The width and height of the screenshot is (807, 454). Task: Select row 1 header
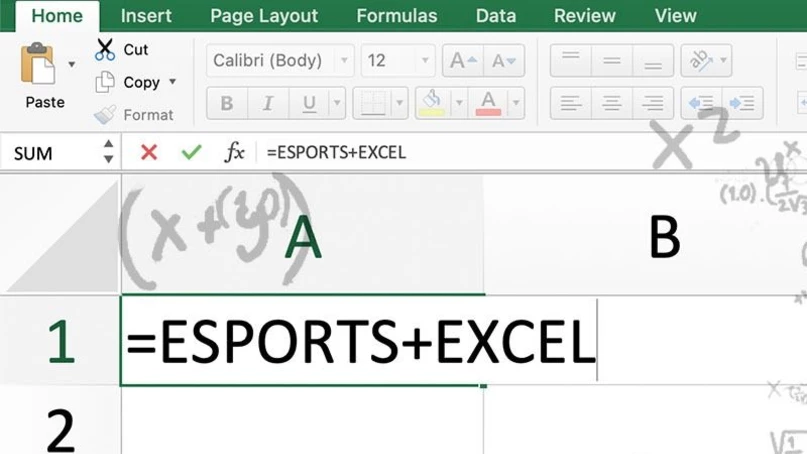click(60, 341)
